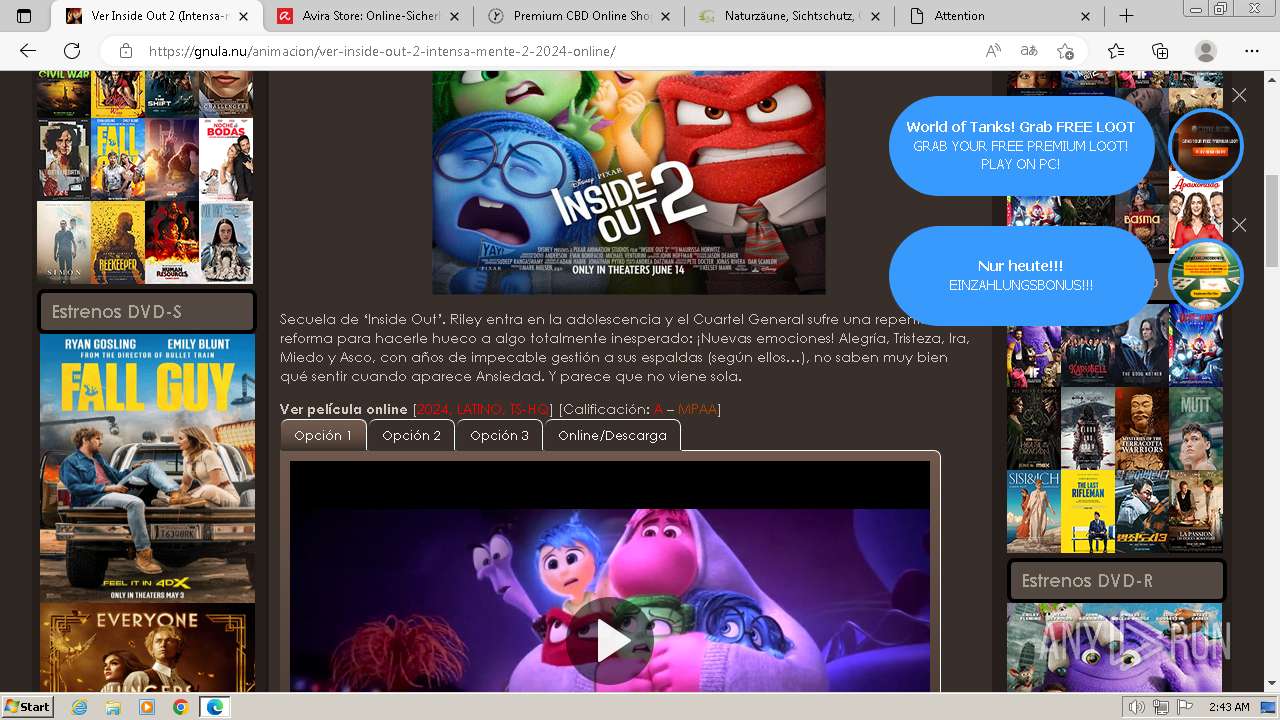Select the Opción 2 player tab

pyautogui.click(x=411, y=435)
